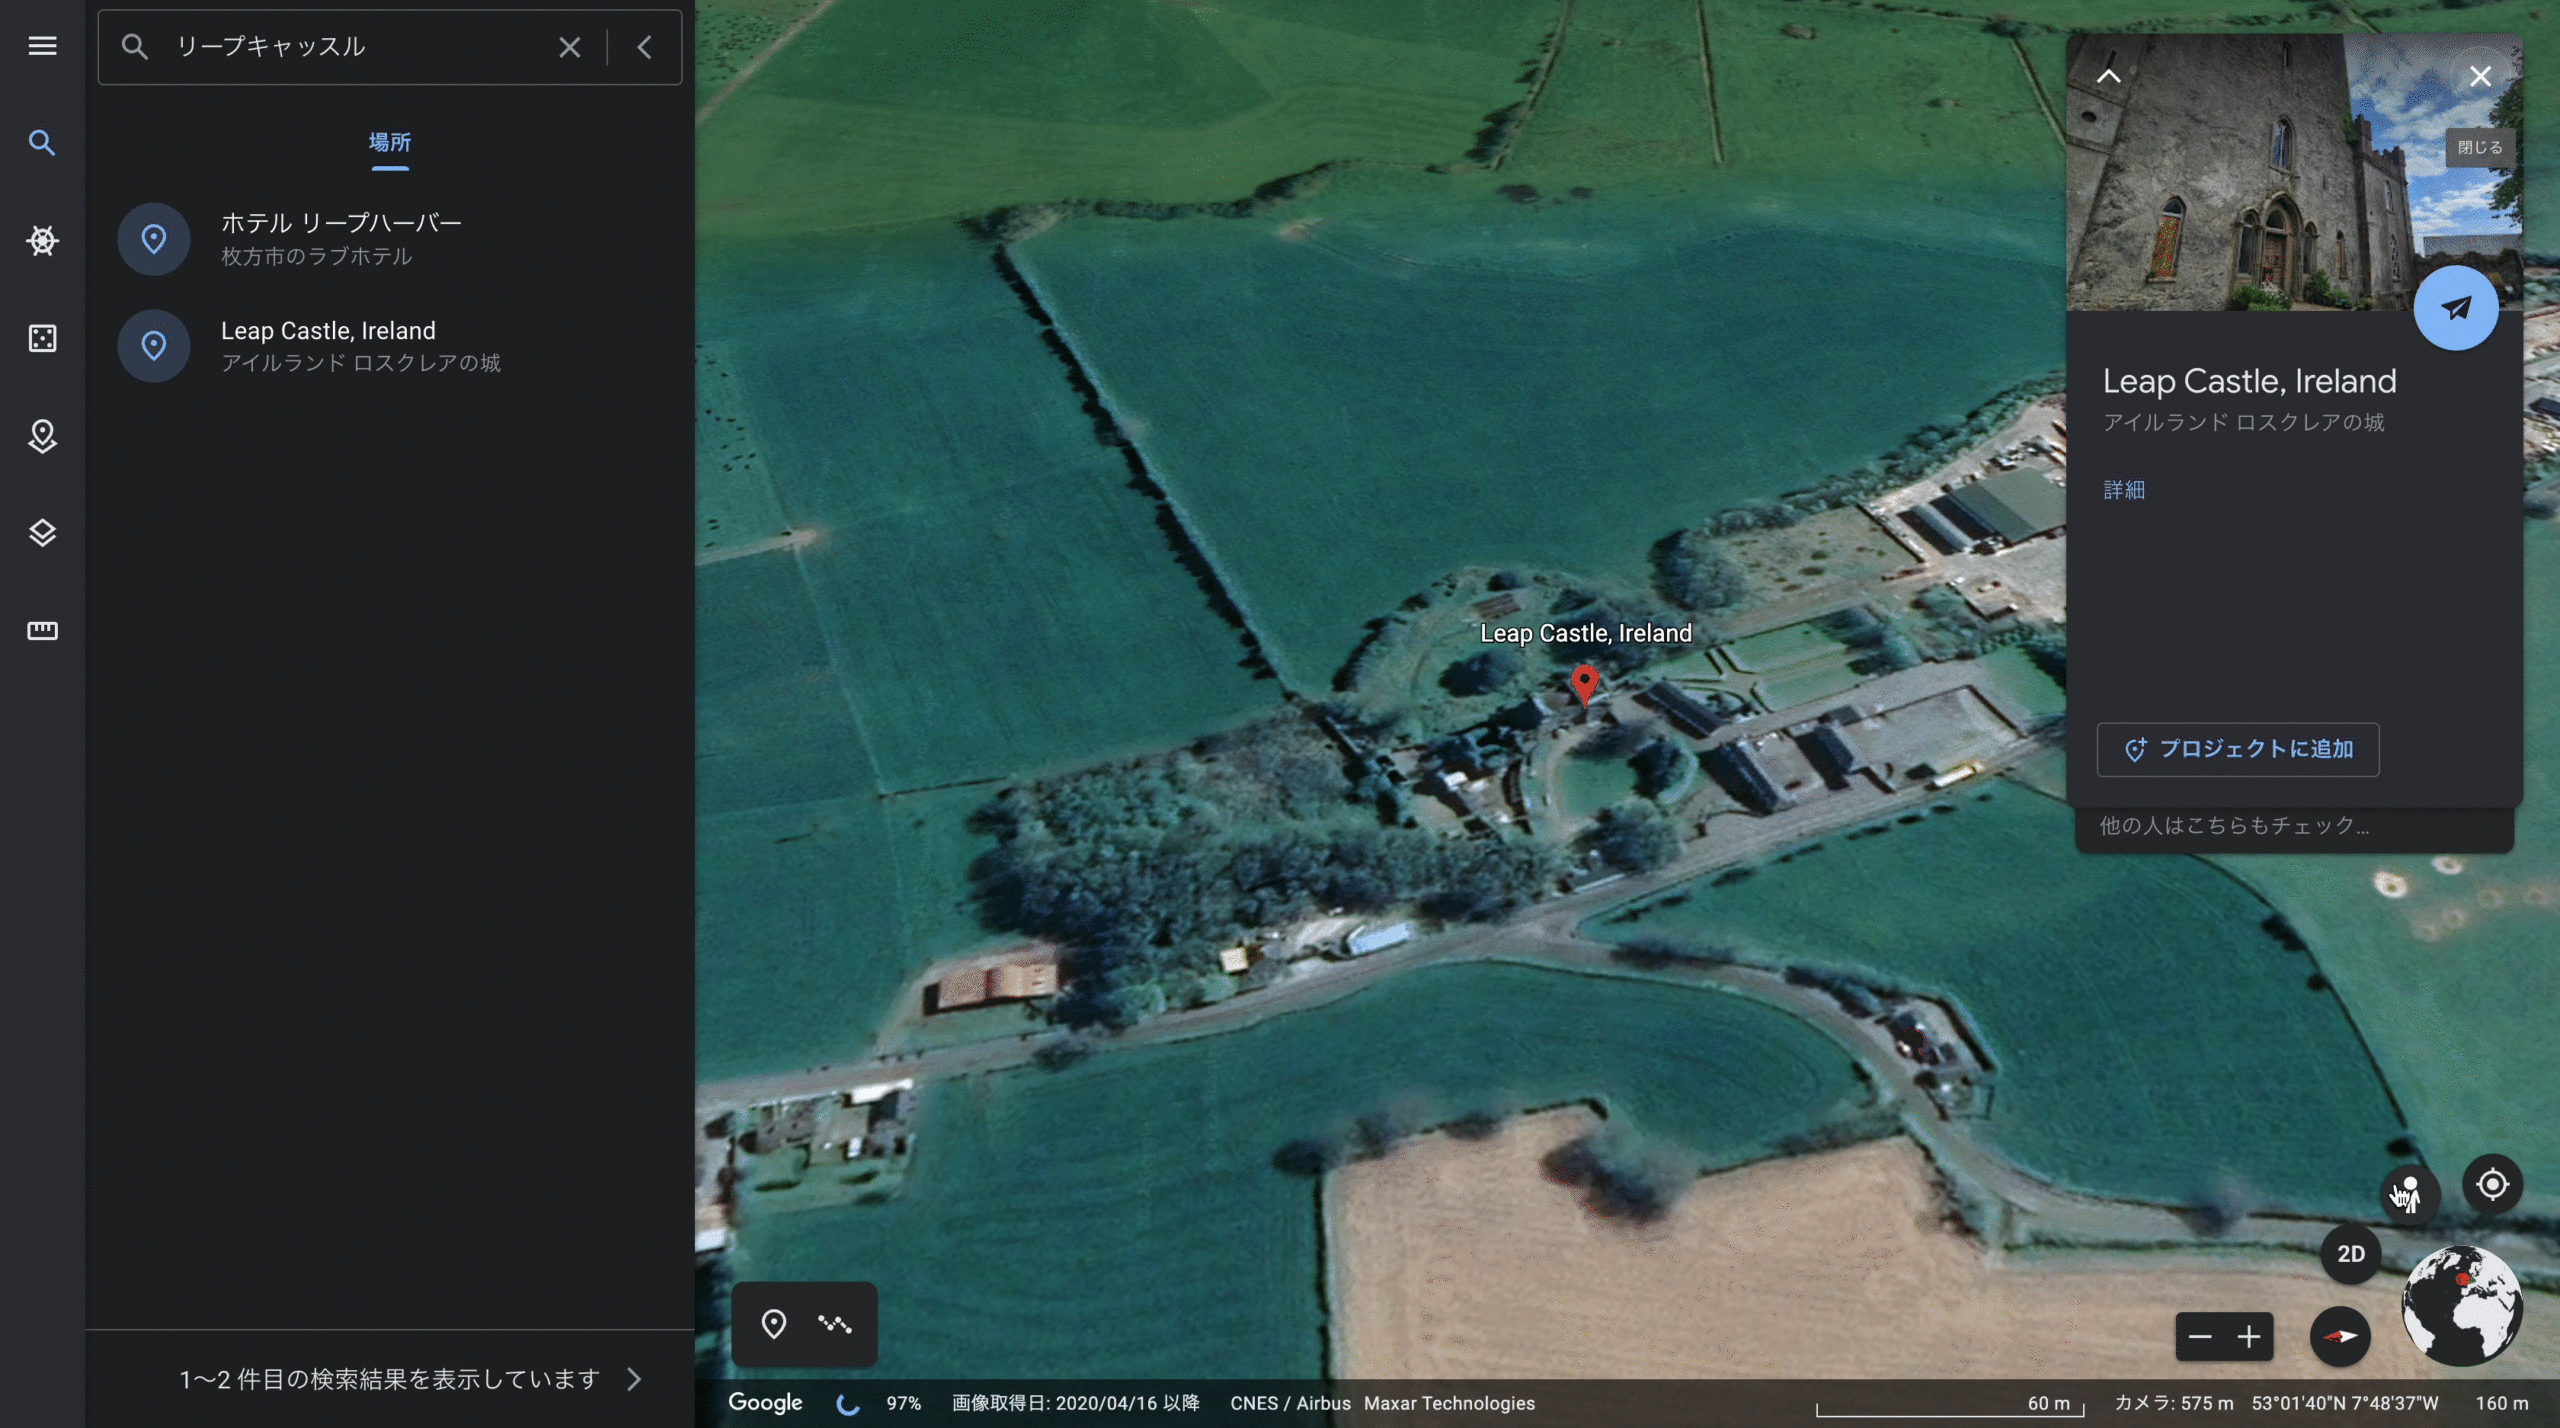Open the Voyager ship wheel icon
This screenshot has width=2560, height=1428.
(42, 240)
